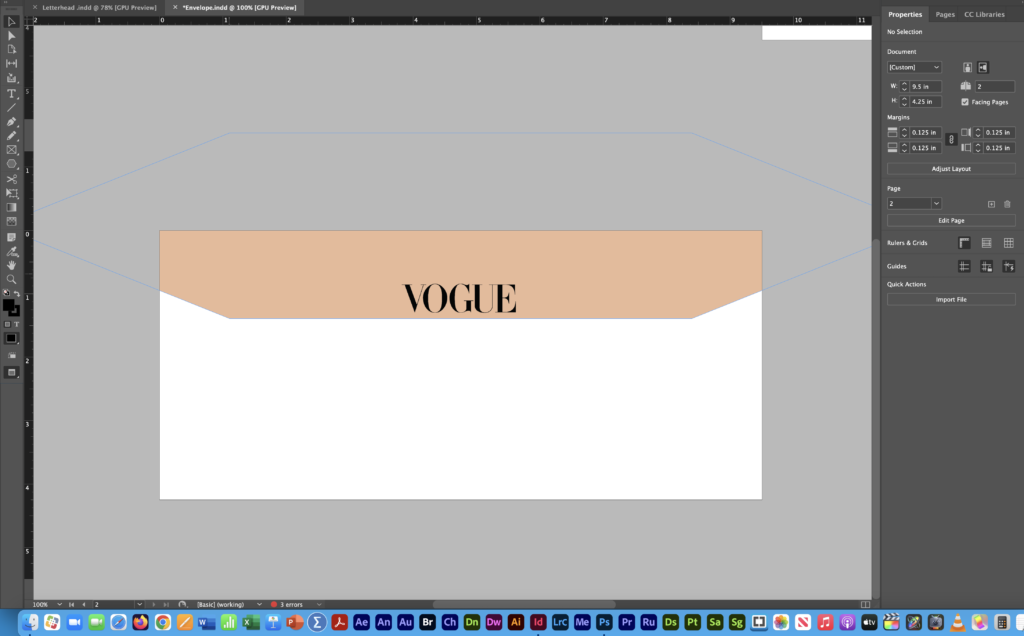Delete page with trash icon

pyautogui.click(x=1007, y=204)
